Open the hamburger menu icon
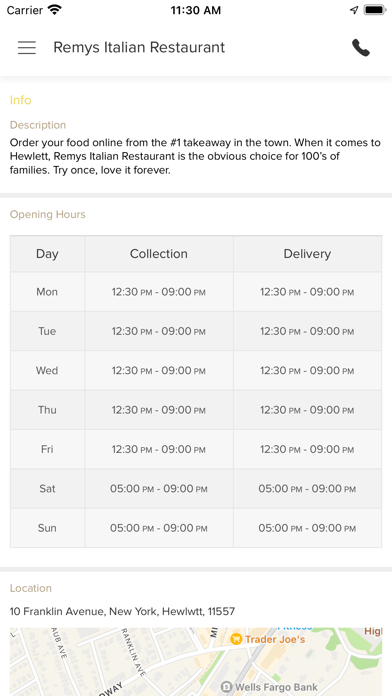The height and width of the screenshot is (696, 392). [x=27, y=47]
